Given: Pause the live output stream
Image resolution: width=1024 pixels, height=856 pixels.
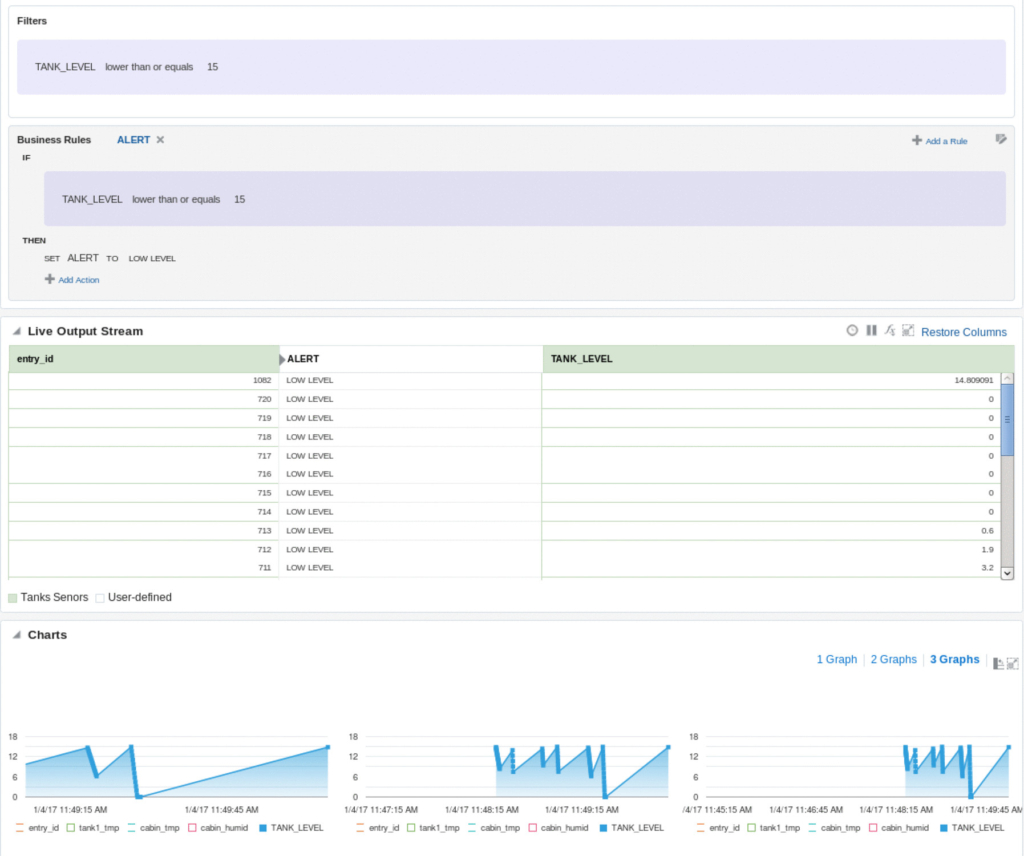Looking at the screenshot, I should click(871, 330).
